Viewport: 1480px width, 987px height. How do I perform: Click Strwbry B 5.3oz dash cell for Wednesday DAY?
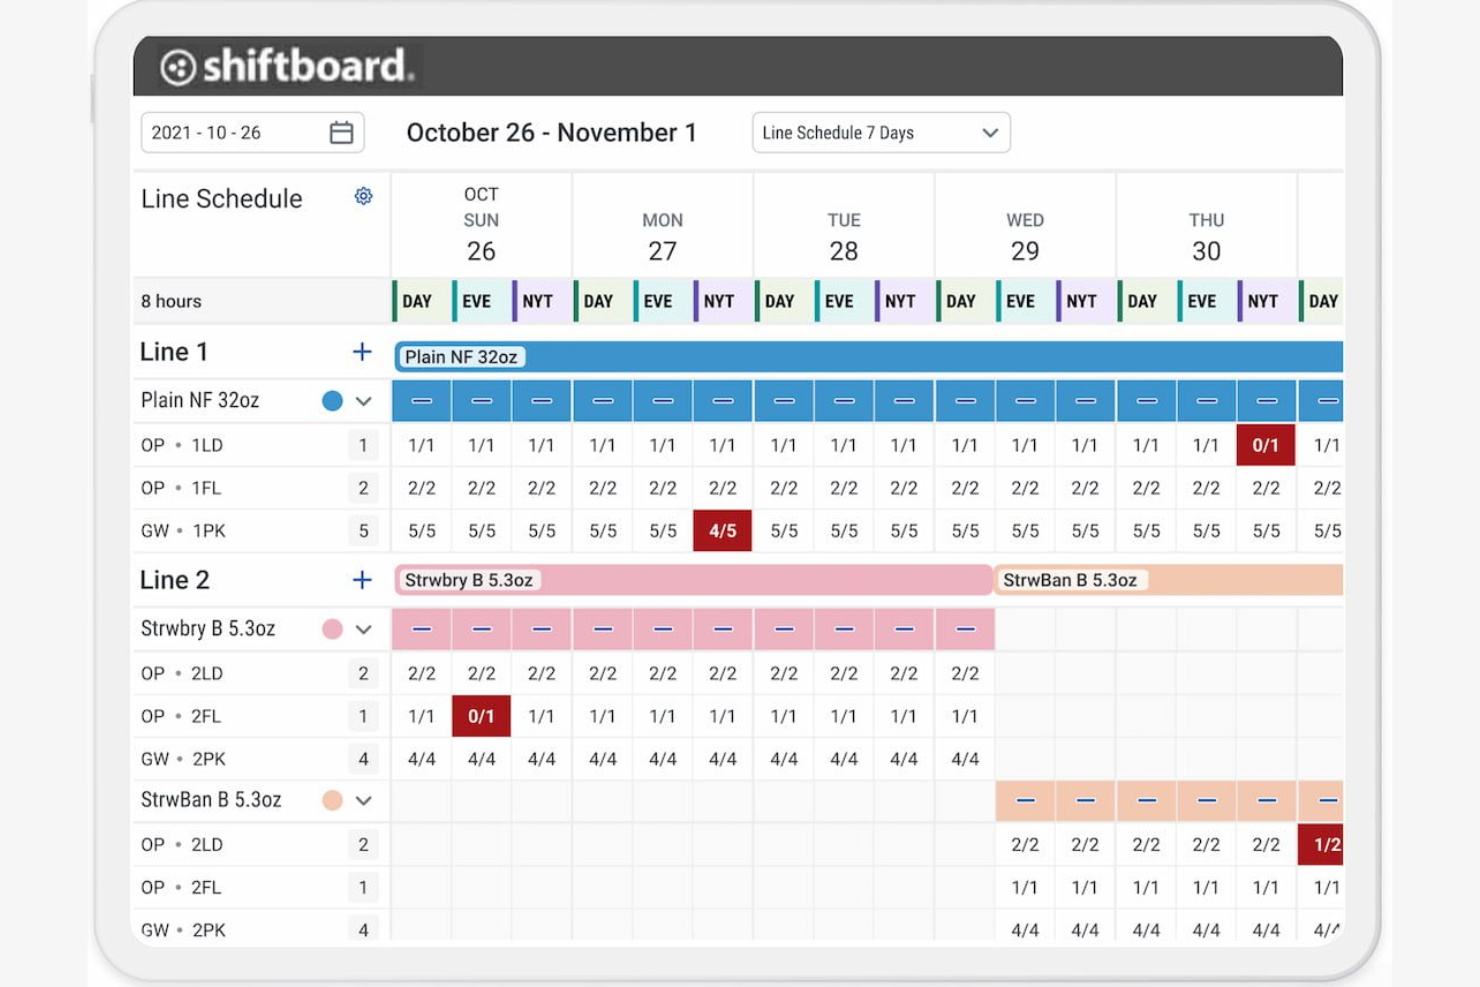965,629
